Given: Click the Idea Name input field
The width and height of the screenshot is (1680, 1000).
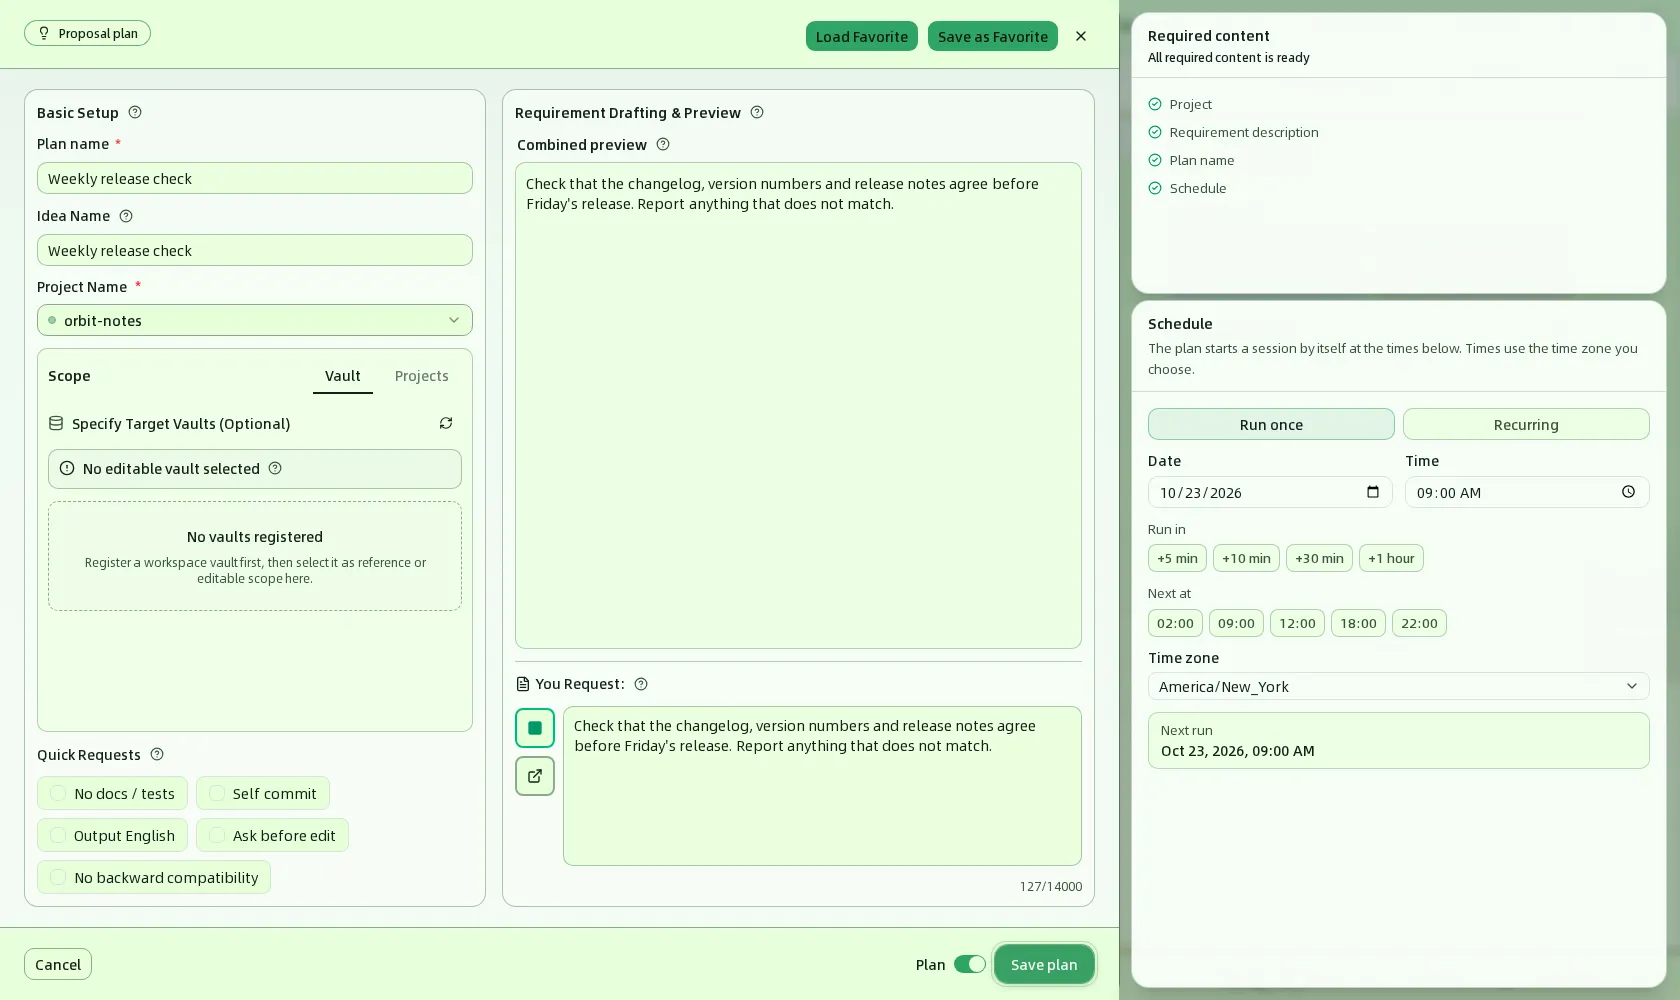Looking at the screenshot, I should pyautogui.click(x=255, y=250).
